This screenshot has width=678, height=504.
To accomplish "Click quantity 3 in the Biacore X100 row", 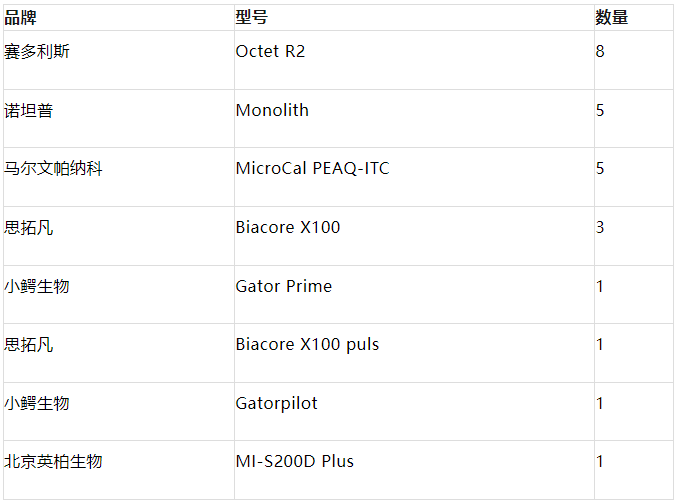I will pos(600,227).
